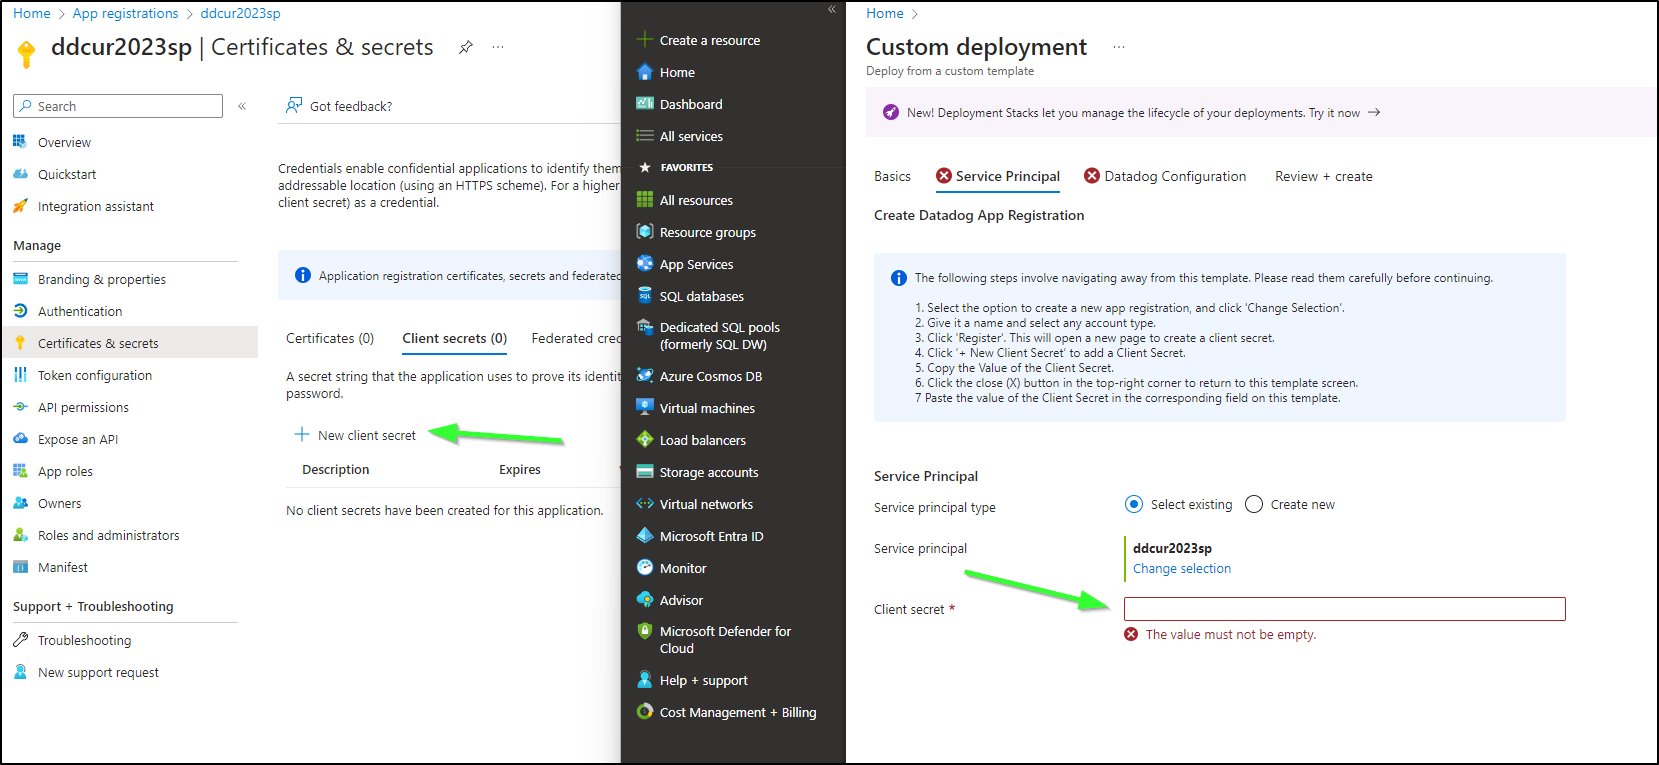1659x765 pixels.
Task: Pin the ddcur2023sp page with pin icon
Action: [466, 47]
